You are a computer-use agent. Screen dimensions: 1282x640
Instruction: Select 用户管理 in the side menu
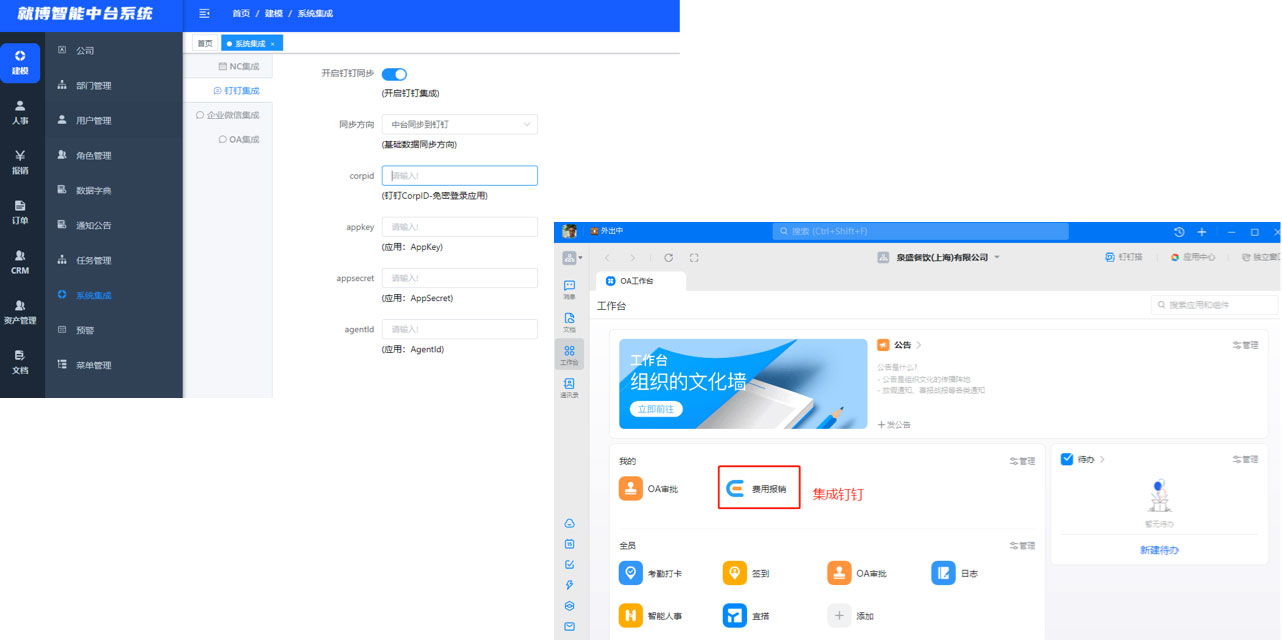(93, 121)
